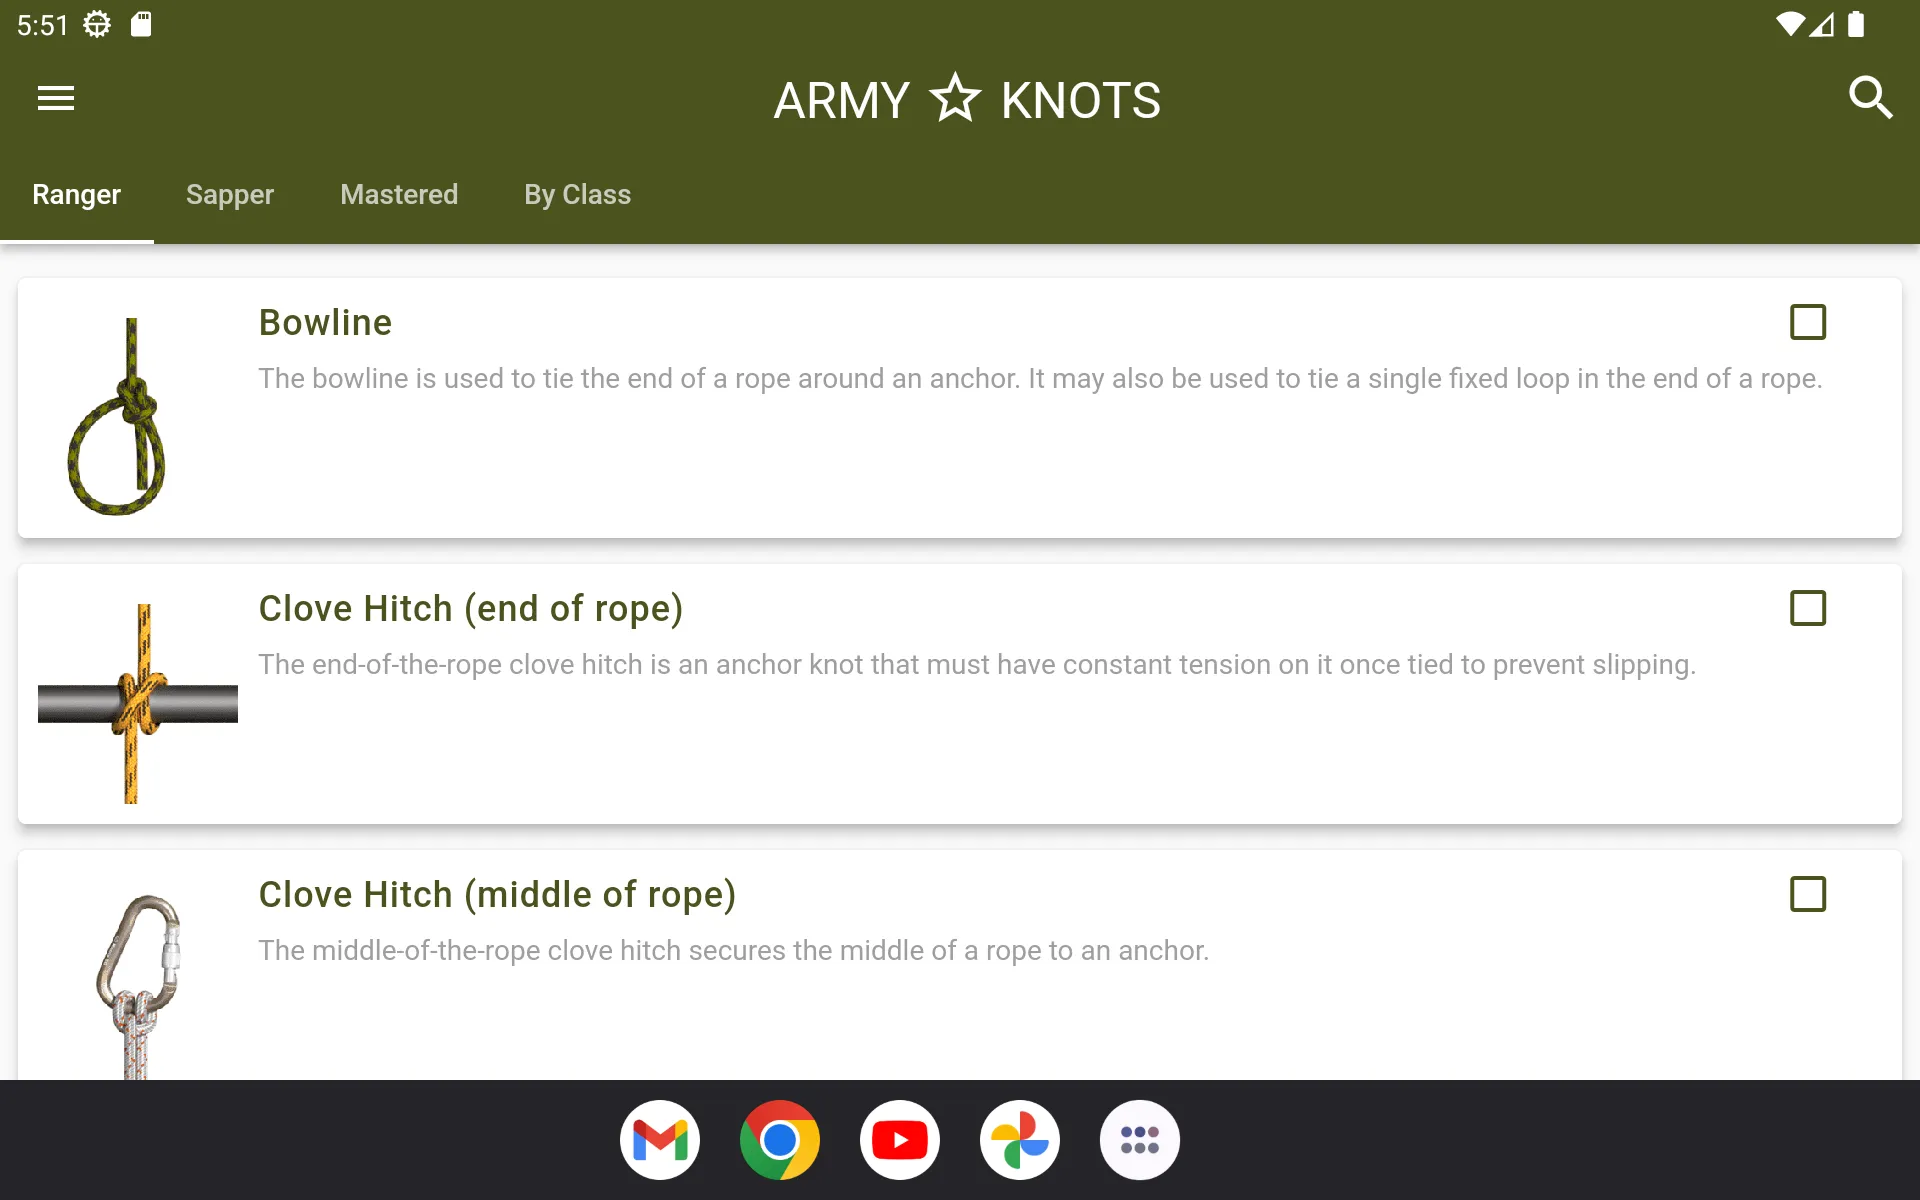Image resolution: width=1920 pixels, height=1200 pixels.
Task: Toggle mastered checkbox for Bowline
Action: click(x=1807, y=322)
